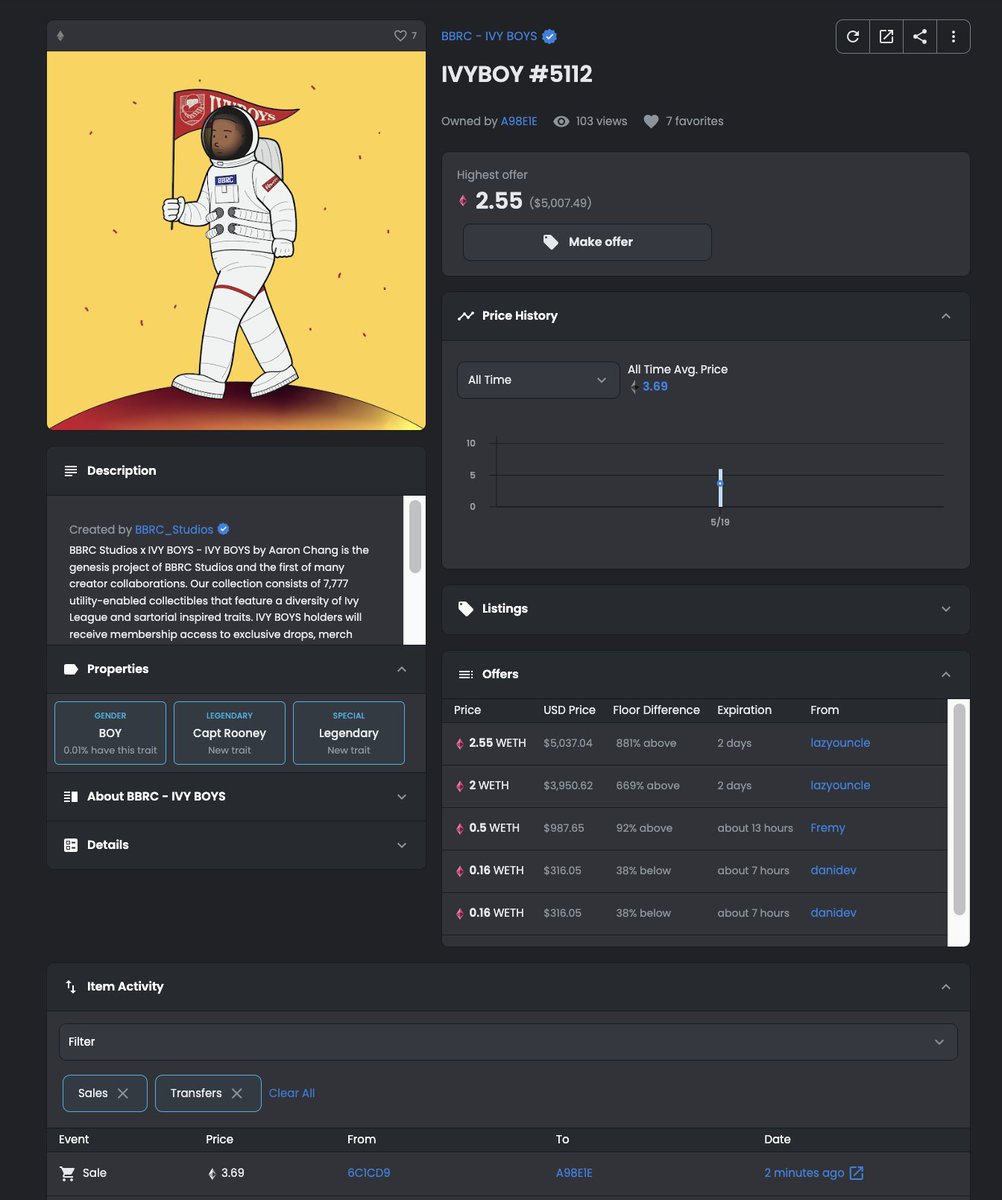The height and width of the screenshot is (1200, 1002).
Task: Open lazyouncle link on 2 WETH offer
Action: pos(840,785)
